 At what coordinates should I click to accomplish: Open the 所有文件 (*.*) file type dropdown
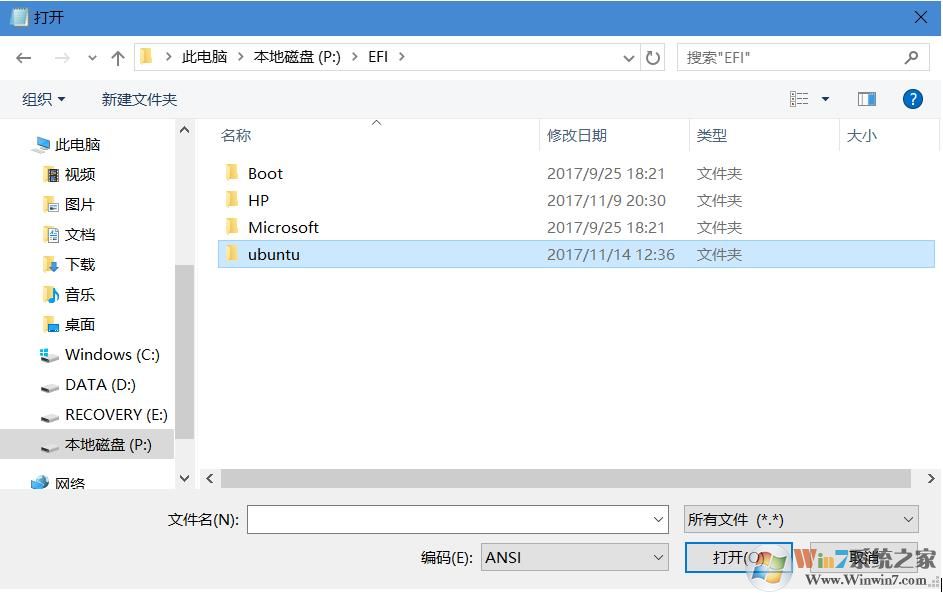click(x=801, y=519)
